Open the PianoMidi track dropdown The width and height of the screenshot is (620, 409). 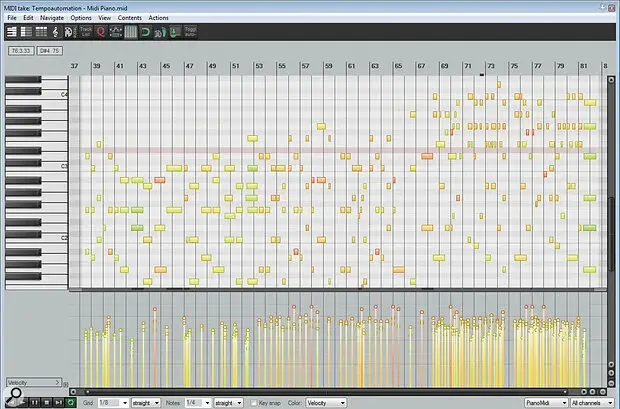click(546, 403)
